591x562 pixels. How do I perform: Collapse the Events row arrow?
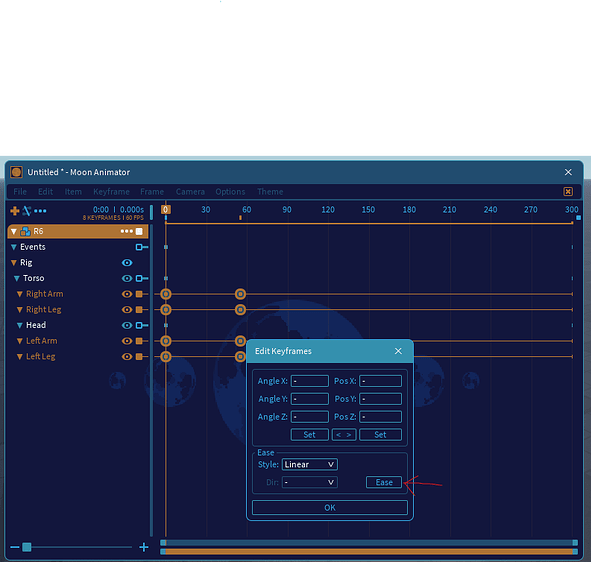[14, 247]
